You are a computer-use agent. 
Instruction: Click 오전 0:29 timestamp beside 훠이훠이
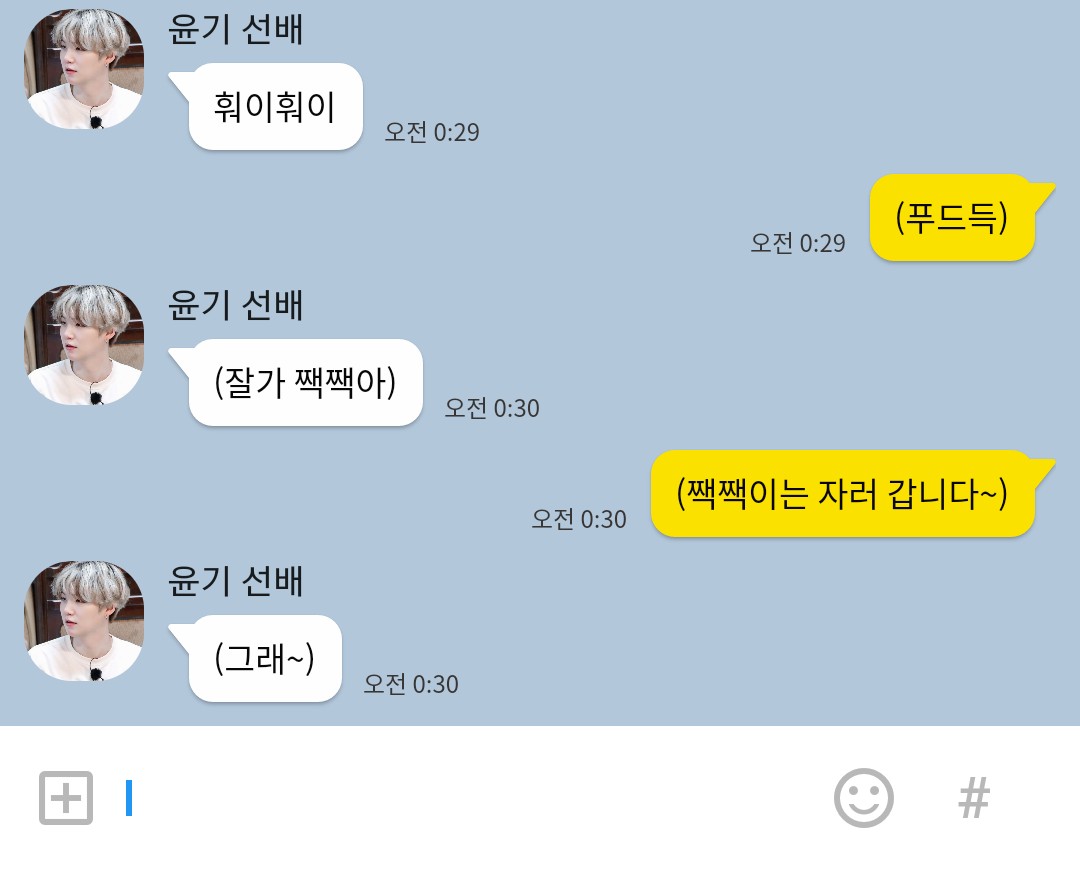click(x=432, y=132)
